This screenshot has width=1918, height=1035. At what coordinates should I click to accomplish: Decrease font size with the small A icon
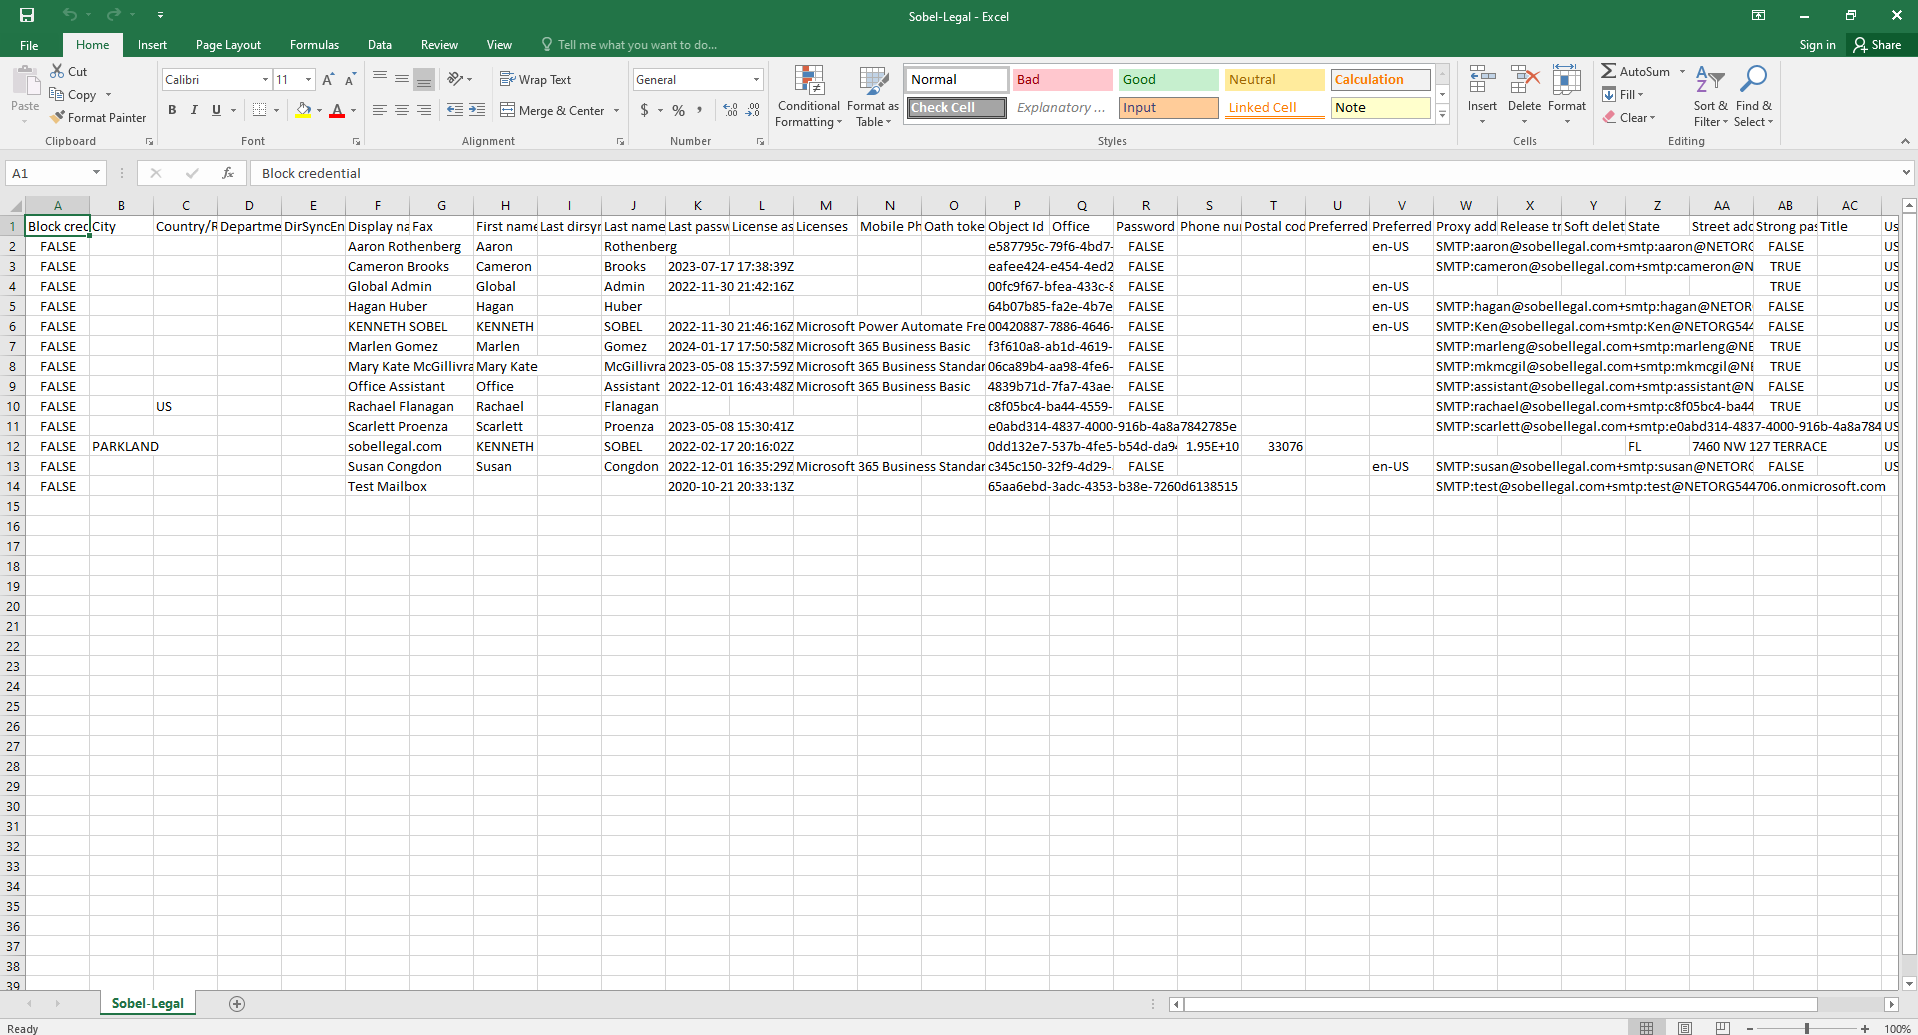(x=350, y=80)
